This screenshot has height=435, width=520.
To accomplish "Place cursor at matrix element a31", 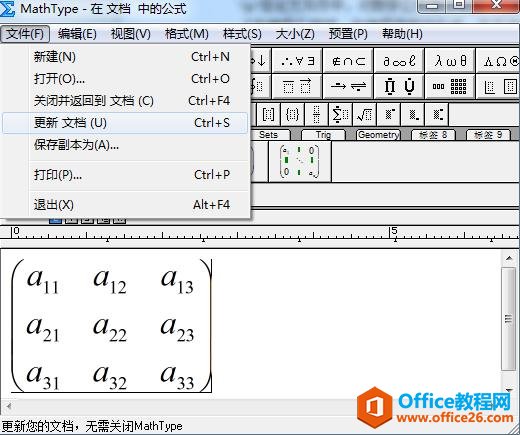I will pos(43,377).
